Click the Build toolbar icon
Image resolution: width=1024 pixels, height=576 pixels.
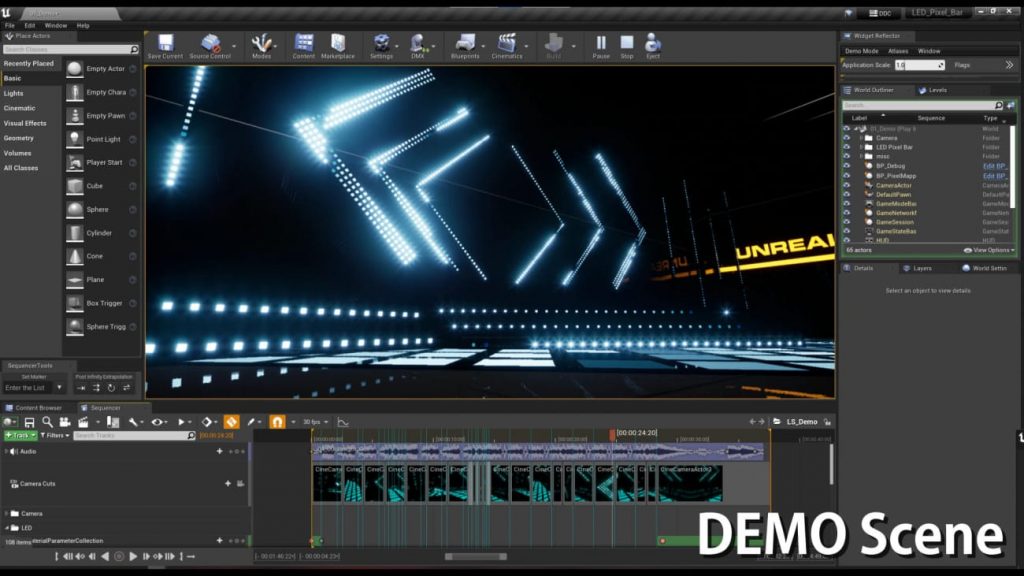(554, 43)
